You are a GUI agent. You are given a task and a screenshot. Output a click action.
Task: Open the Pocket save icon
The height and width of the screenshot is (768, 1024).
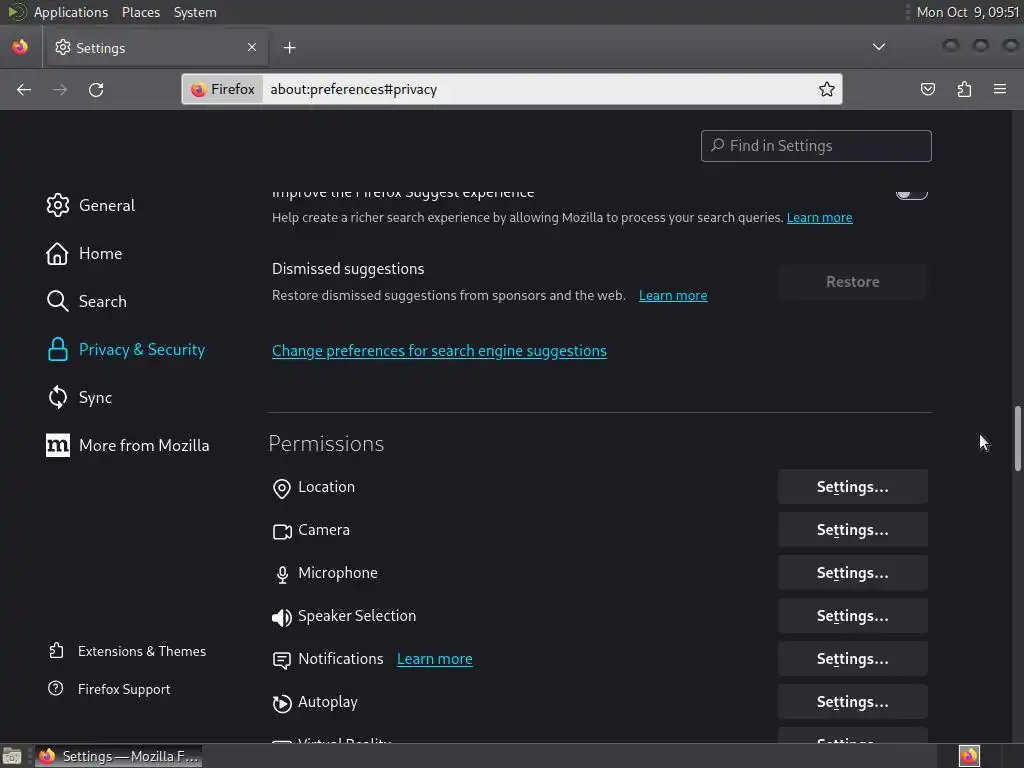coord(928,89)
